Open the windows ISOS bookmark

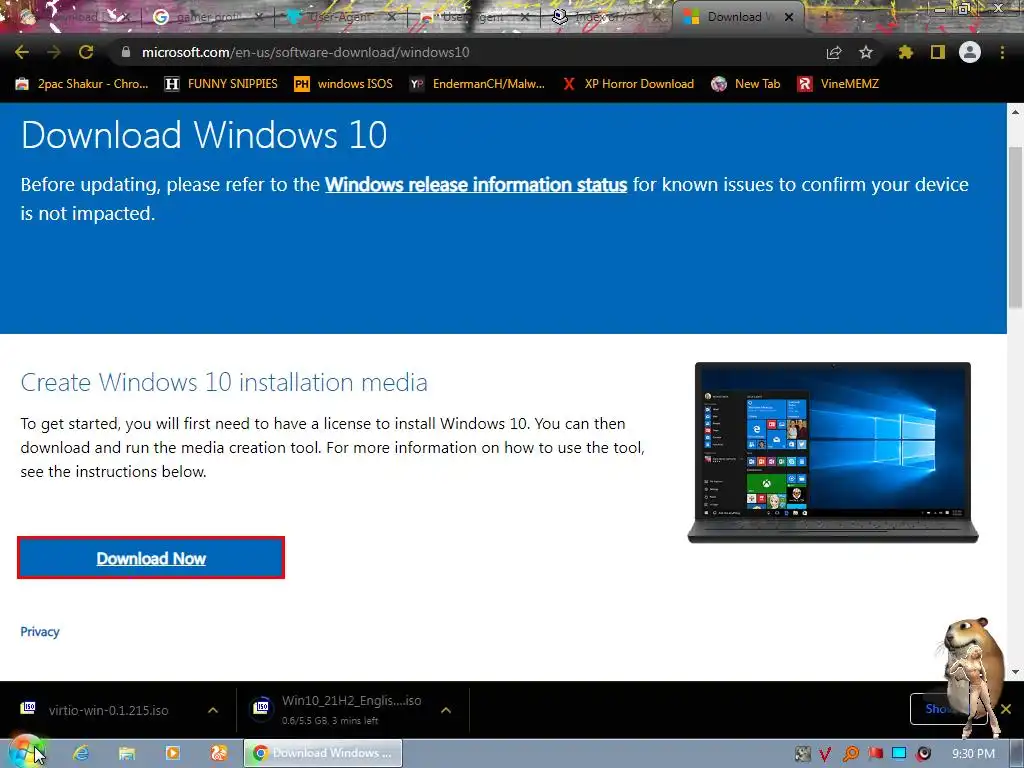click(344, 84)
